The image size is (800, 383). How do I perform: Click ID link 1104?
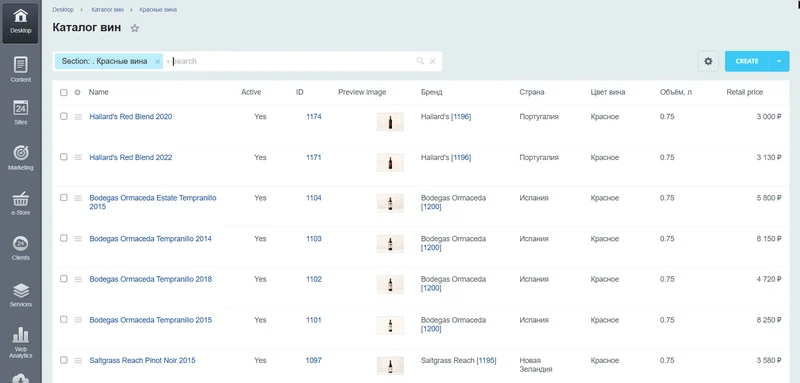click(314, 198)
